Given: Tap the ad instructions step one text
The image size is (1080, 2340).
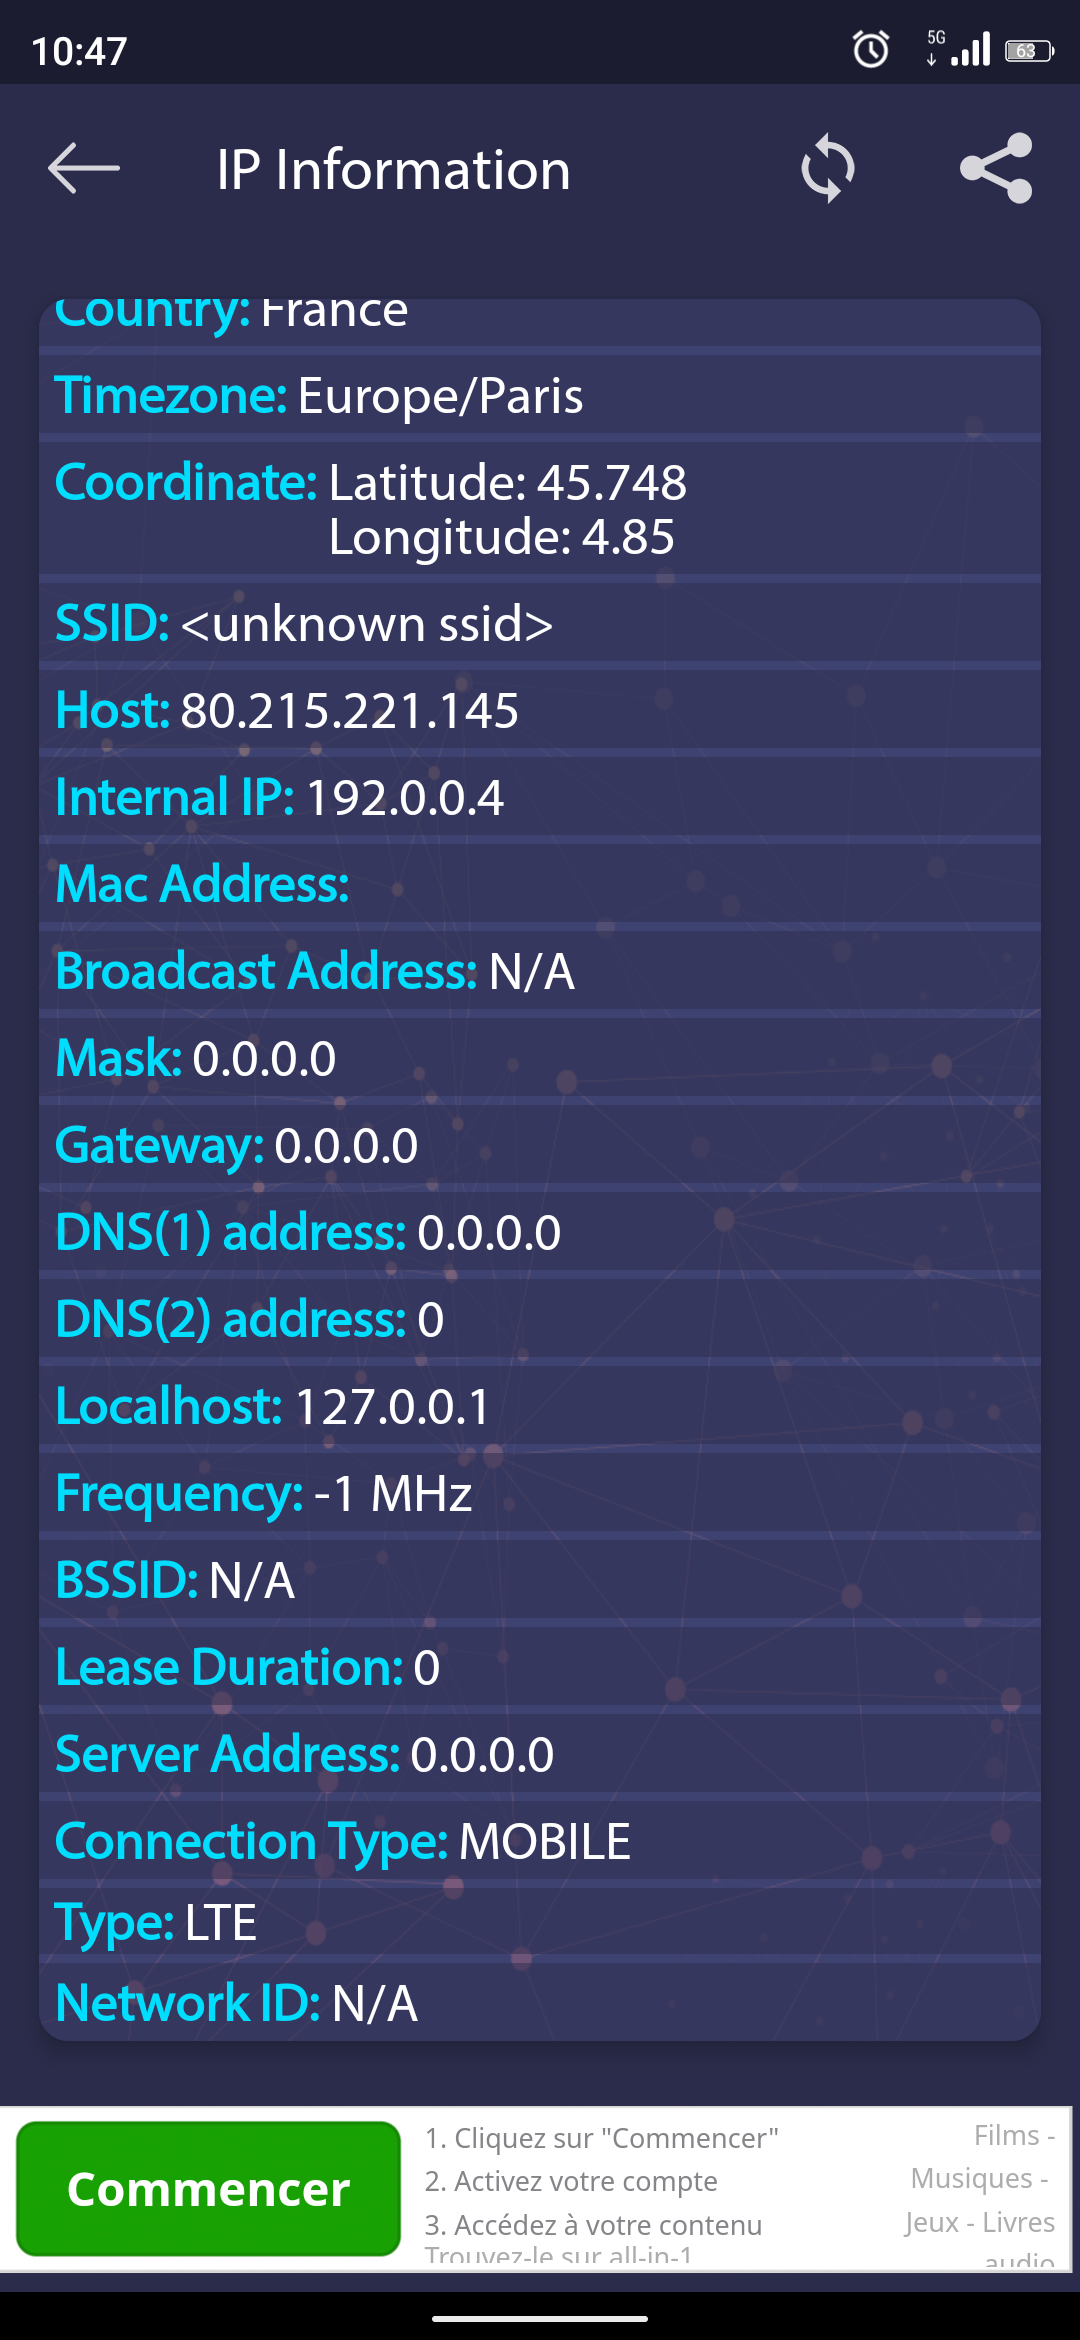Looking at the screenshot, I should click(601, 2136).
